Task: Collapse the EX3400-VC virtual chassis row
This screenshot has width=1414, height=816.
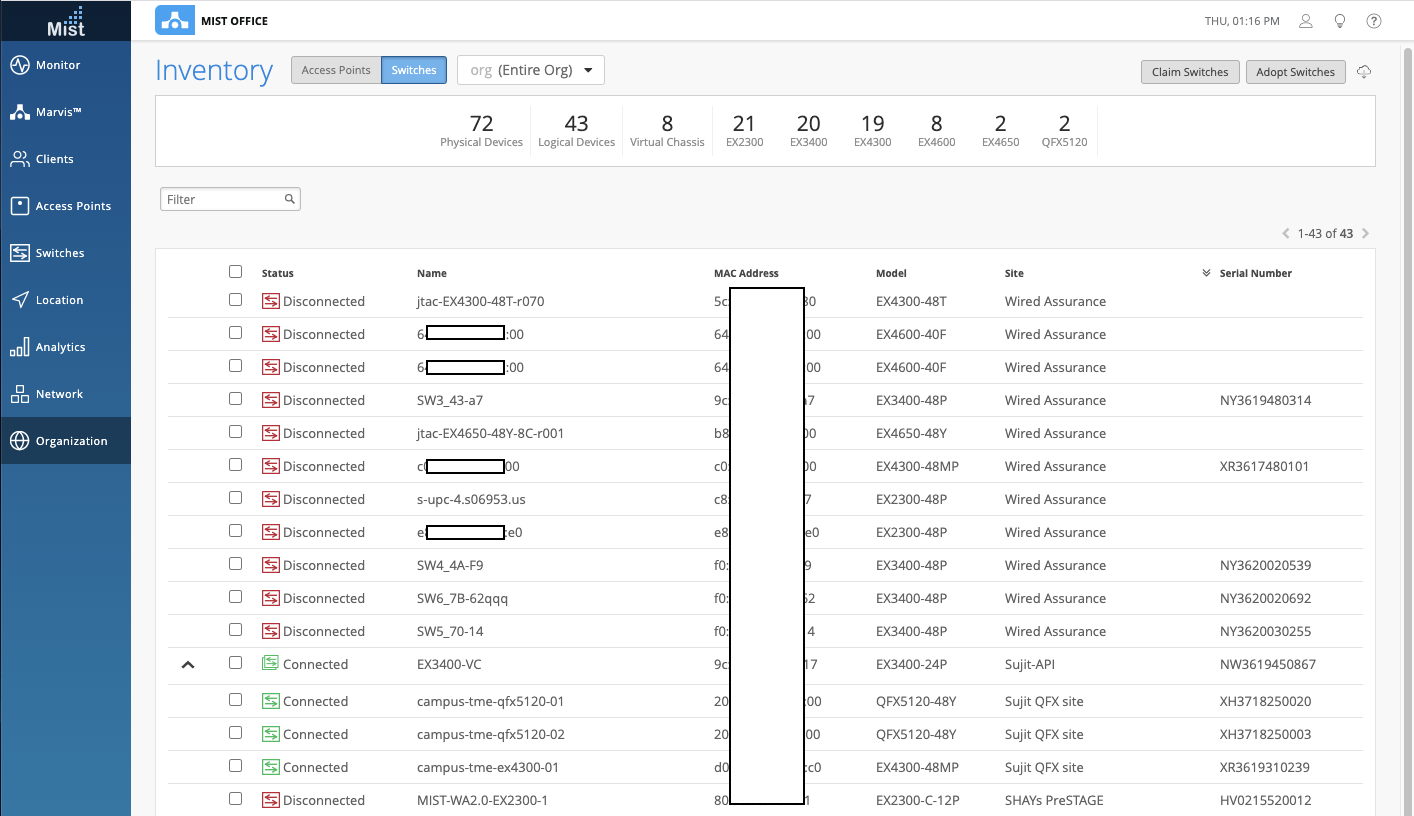Action: click(x=188, y=664)
